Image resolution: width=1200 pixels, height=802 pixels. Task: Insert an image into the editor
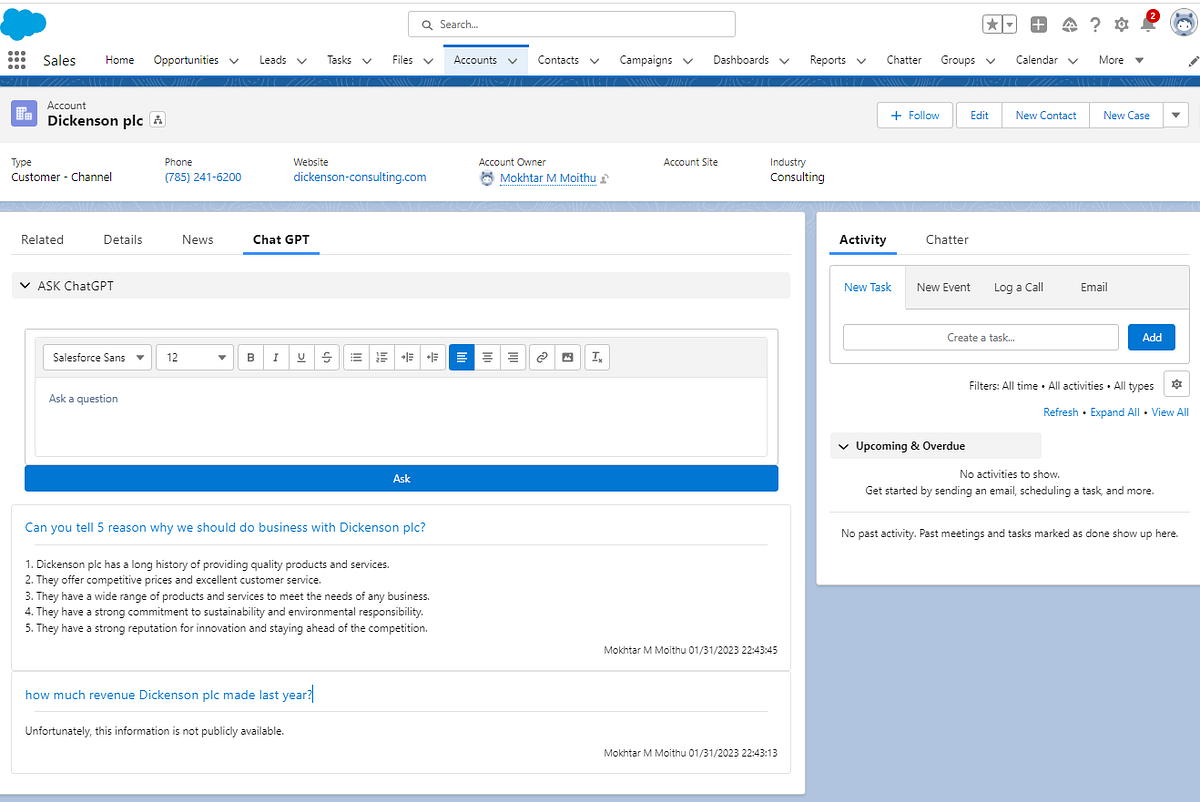[567, 357]
